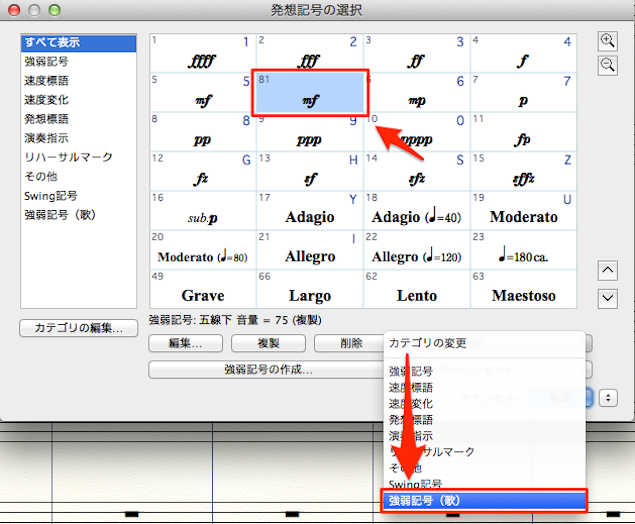This screenshot has width=635, height=524.
Task: Click the 削除 button
Action: (x=351, y=343)
